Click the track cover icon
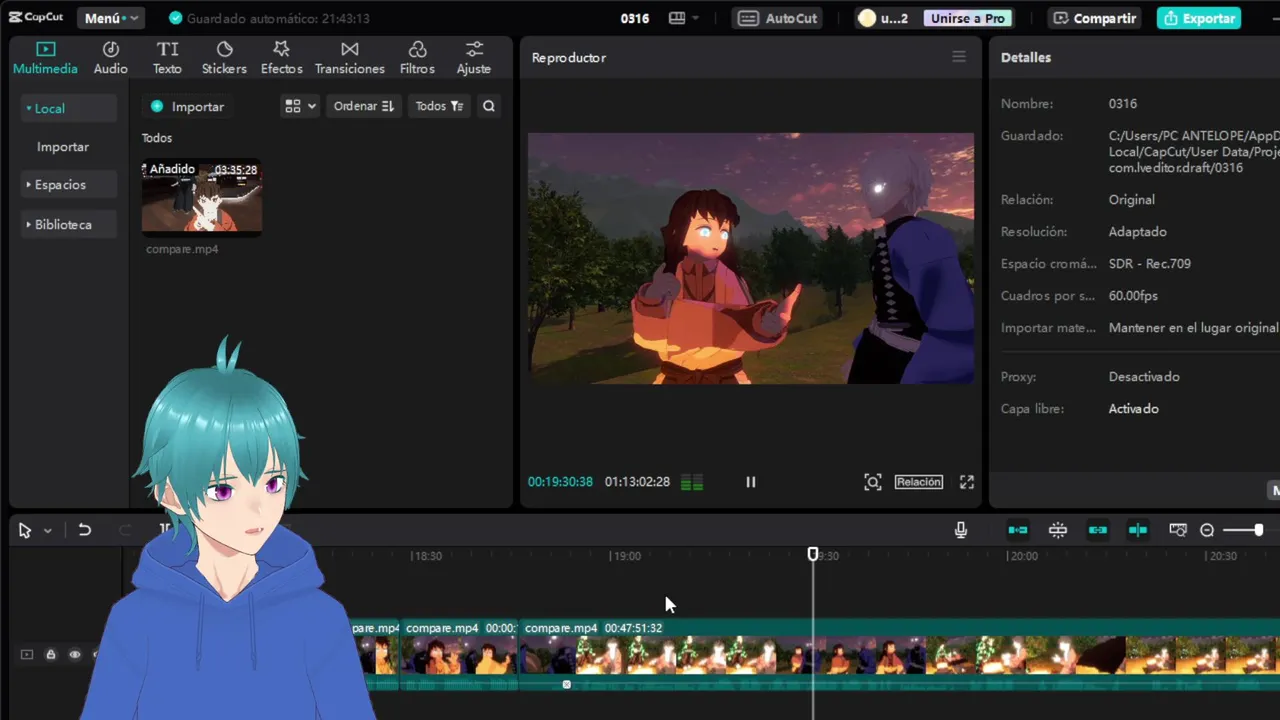Viewport: 1280px width, 720px height. (27, 654)
